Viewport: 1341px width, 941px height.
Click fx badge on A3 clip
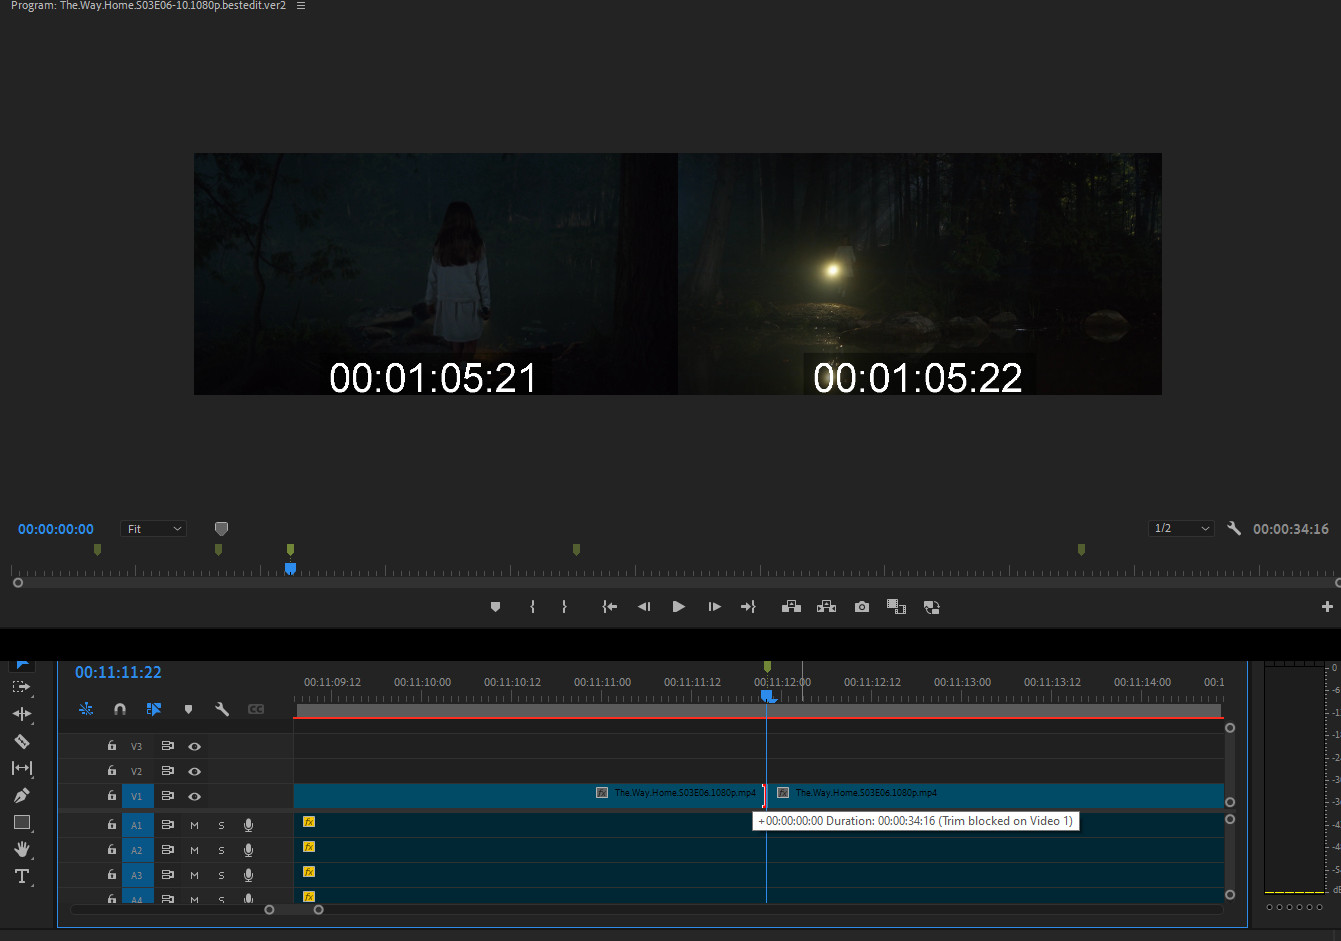point(309,872)
